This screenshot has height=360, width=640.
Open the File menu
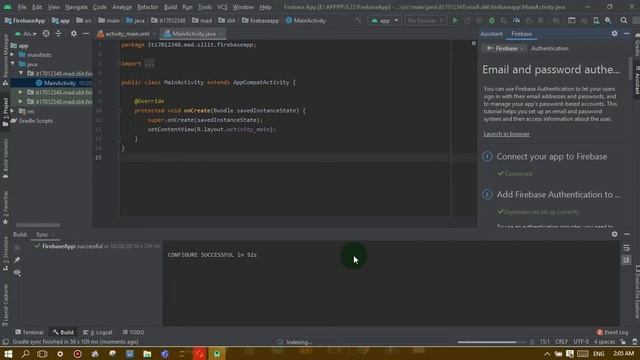tap(22, 7)
